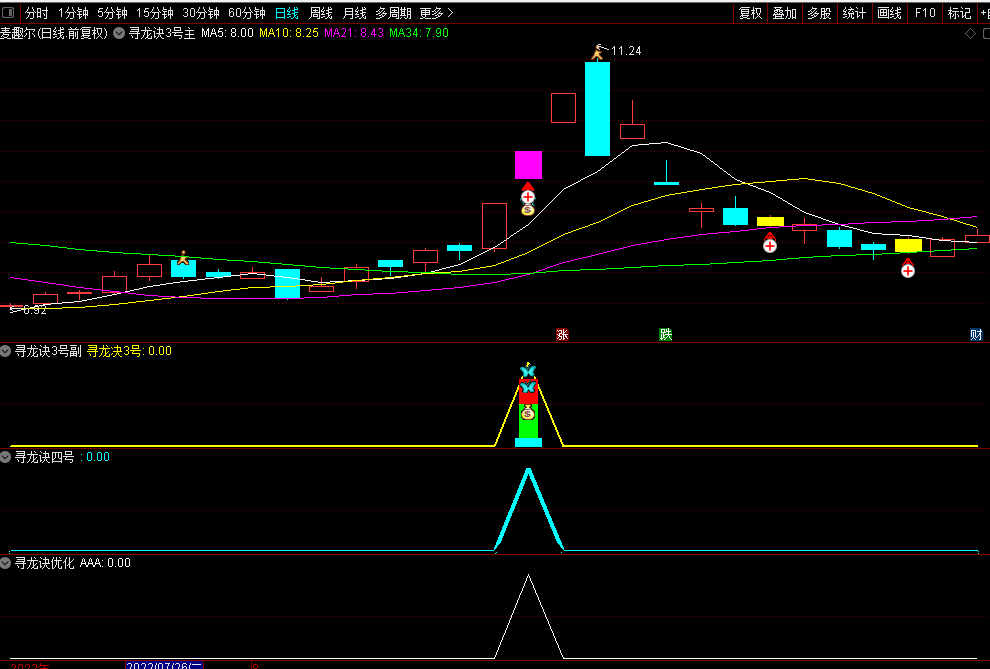Open the 更多 periods dropdown

[x=435, y=13]
